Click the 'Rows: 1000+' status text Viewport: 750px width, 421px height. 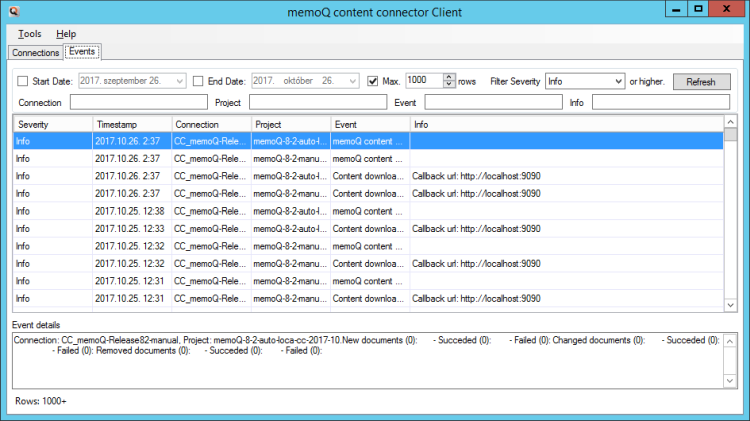point(41,401)
